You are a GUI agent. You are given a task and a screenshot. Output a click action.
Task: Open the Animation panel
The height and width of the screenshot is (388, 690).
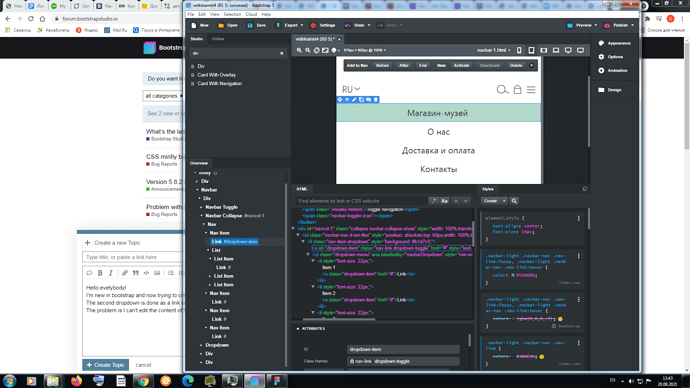coord(613,70)
